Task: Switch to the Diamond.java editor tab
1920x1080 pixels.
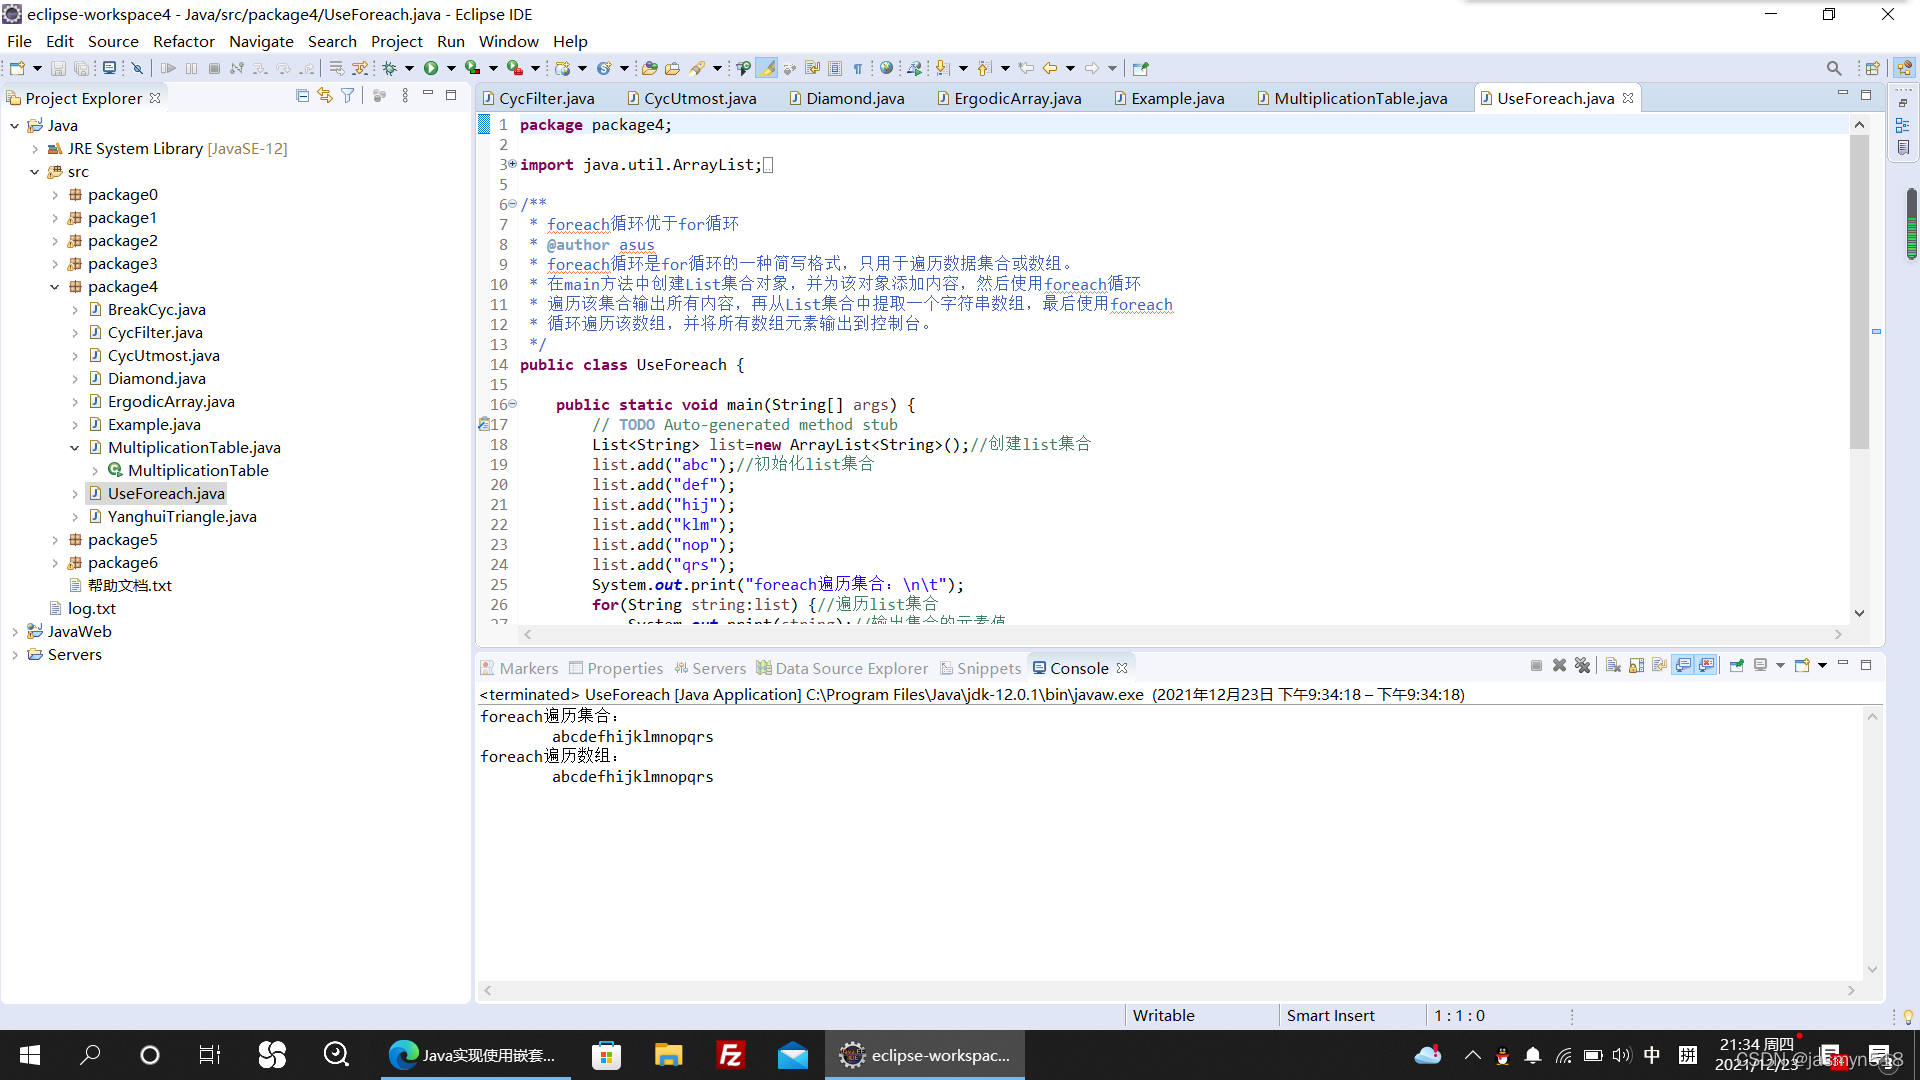Action: tap(846, 98)
